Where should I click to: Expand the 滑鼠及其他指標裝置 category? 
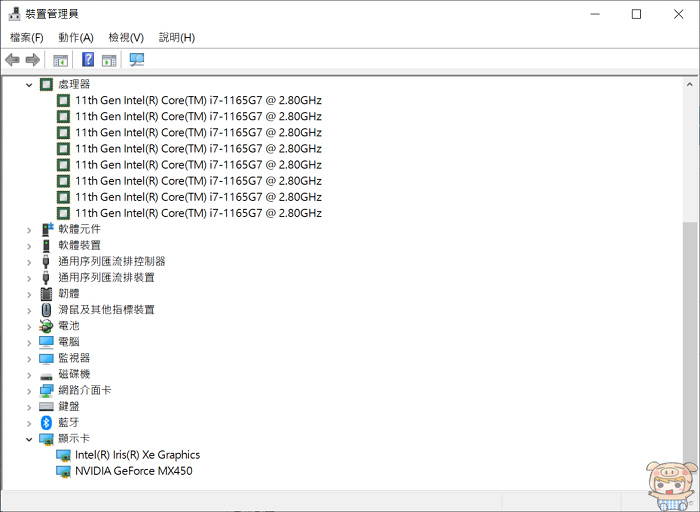pyautogui.click(x=29, y=310)
